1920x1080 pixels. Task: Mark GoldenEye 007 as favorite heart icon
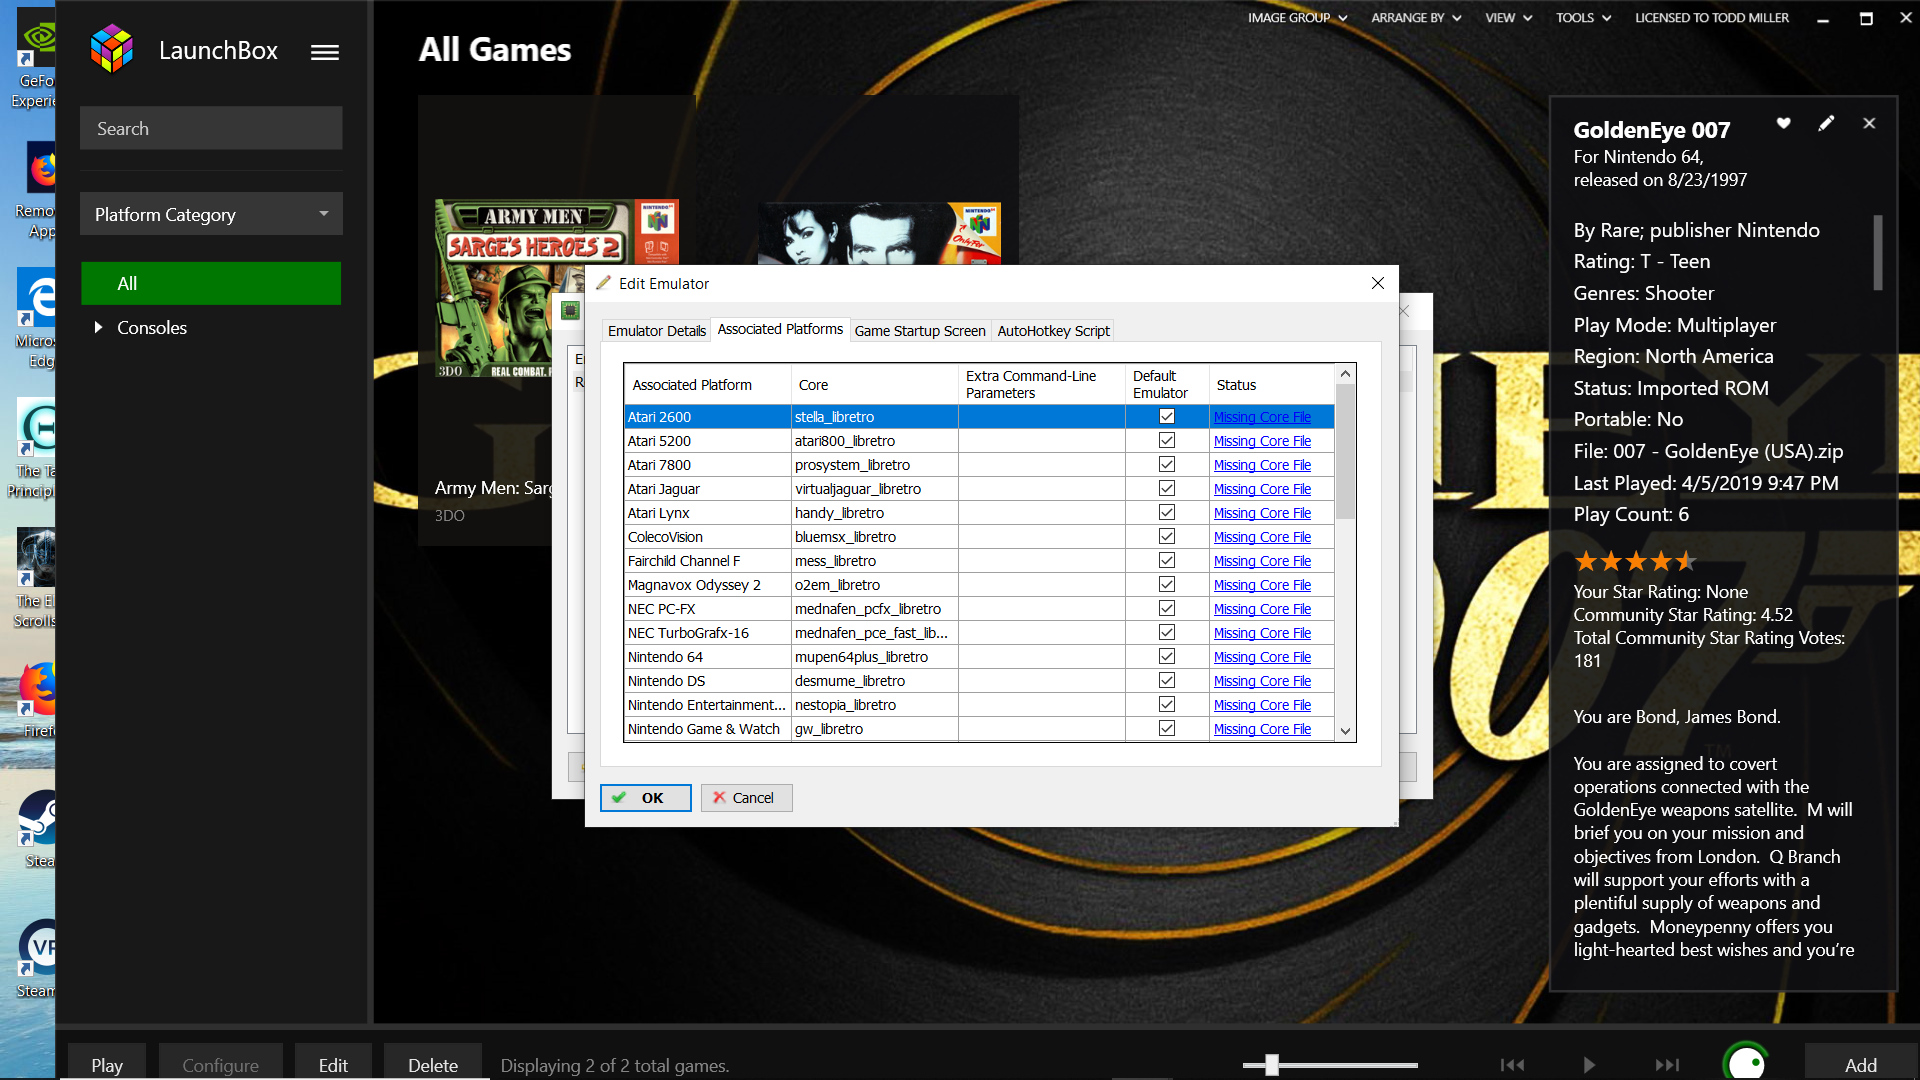pyautogui.click(x=1783, y=123)
